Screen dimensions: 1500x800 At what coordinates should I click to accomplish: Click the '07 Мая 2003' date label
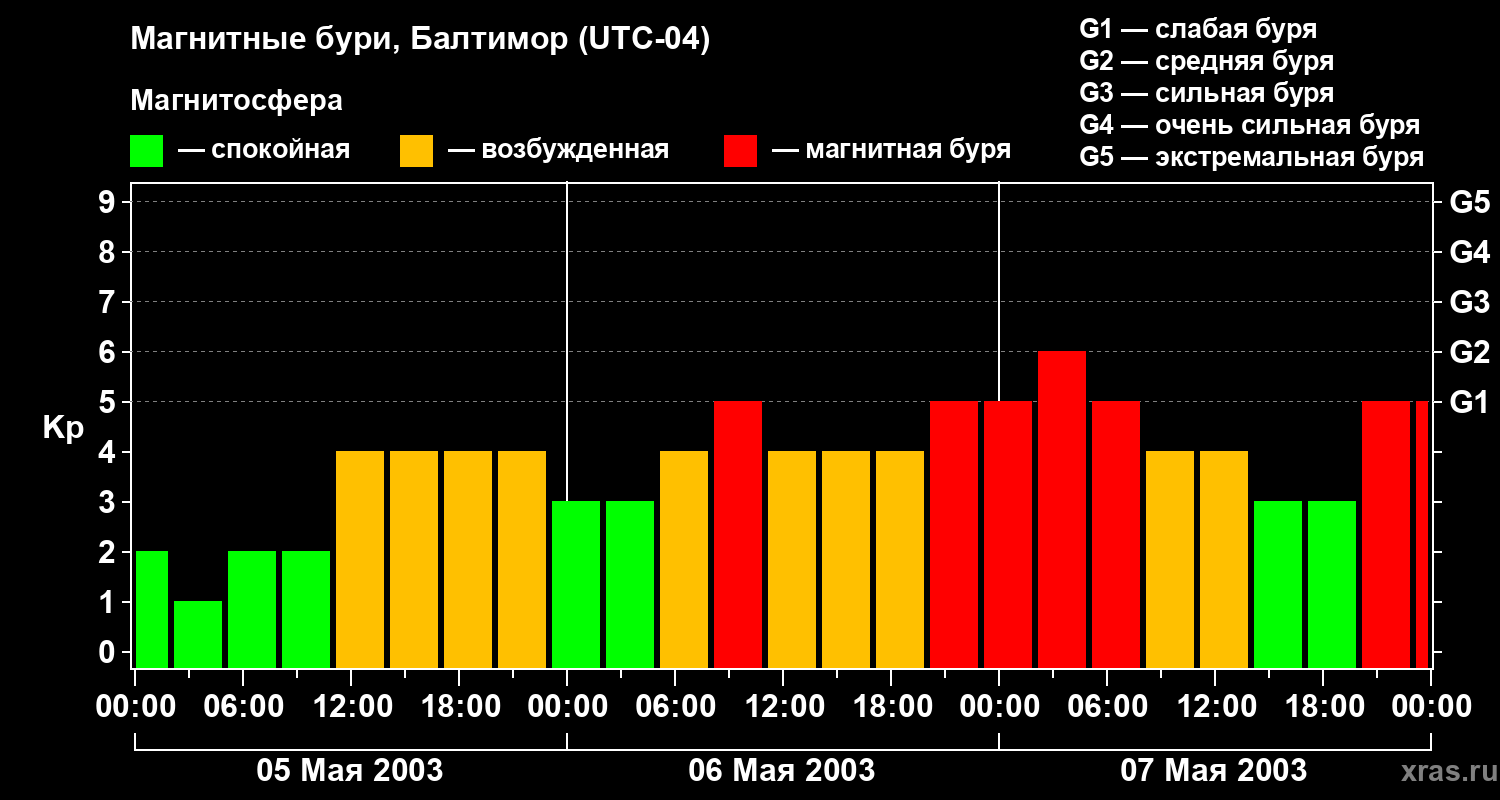(1213, 770)
